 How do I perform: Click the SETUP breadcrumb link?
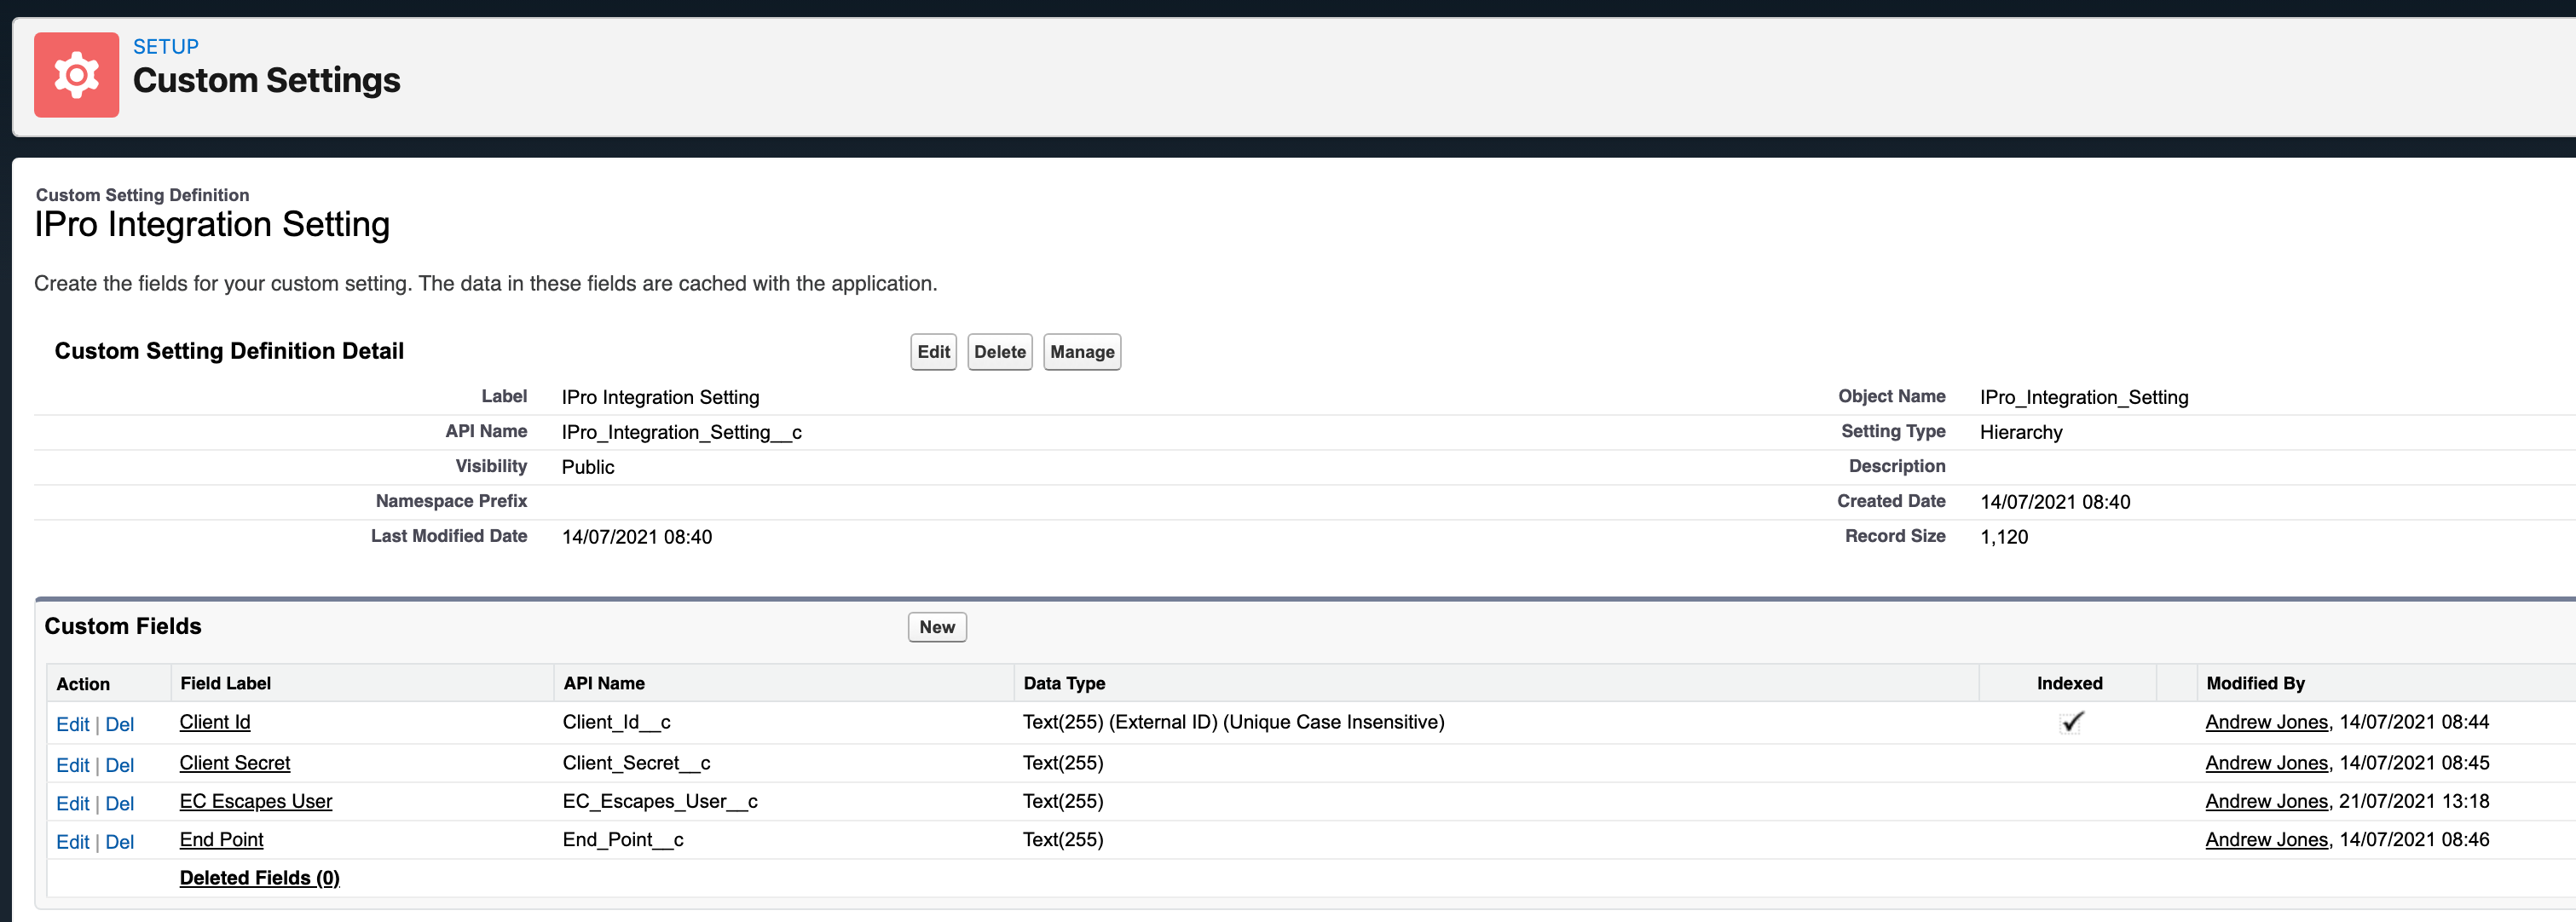[x=166, y=47]
